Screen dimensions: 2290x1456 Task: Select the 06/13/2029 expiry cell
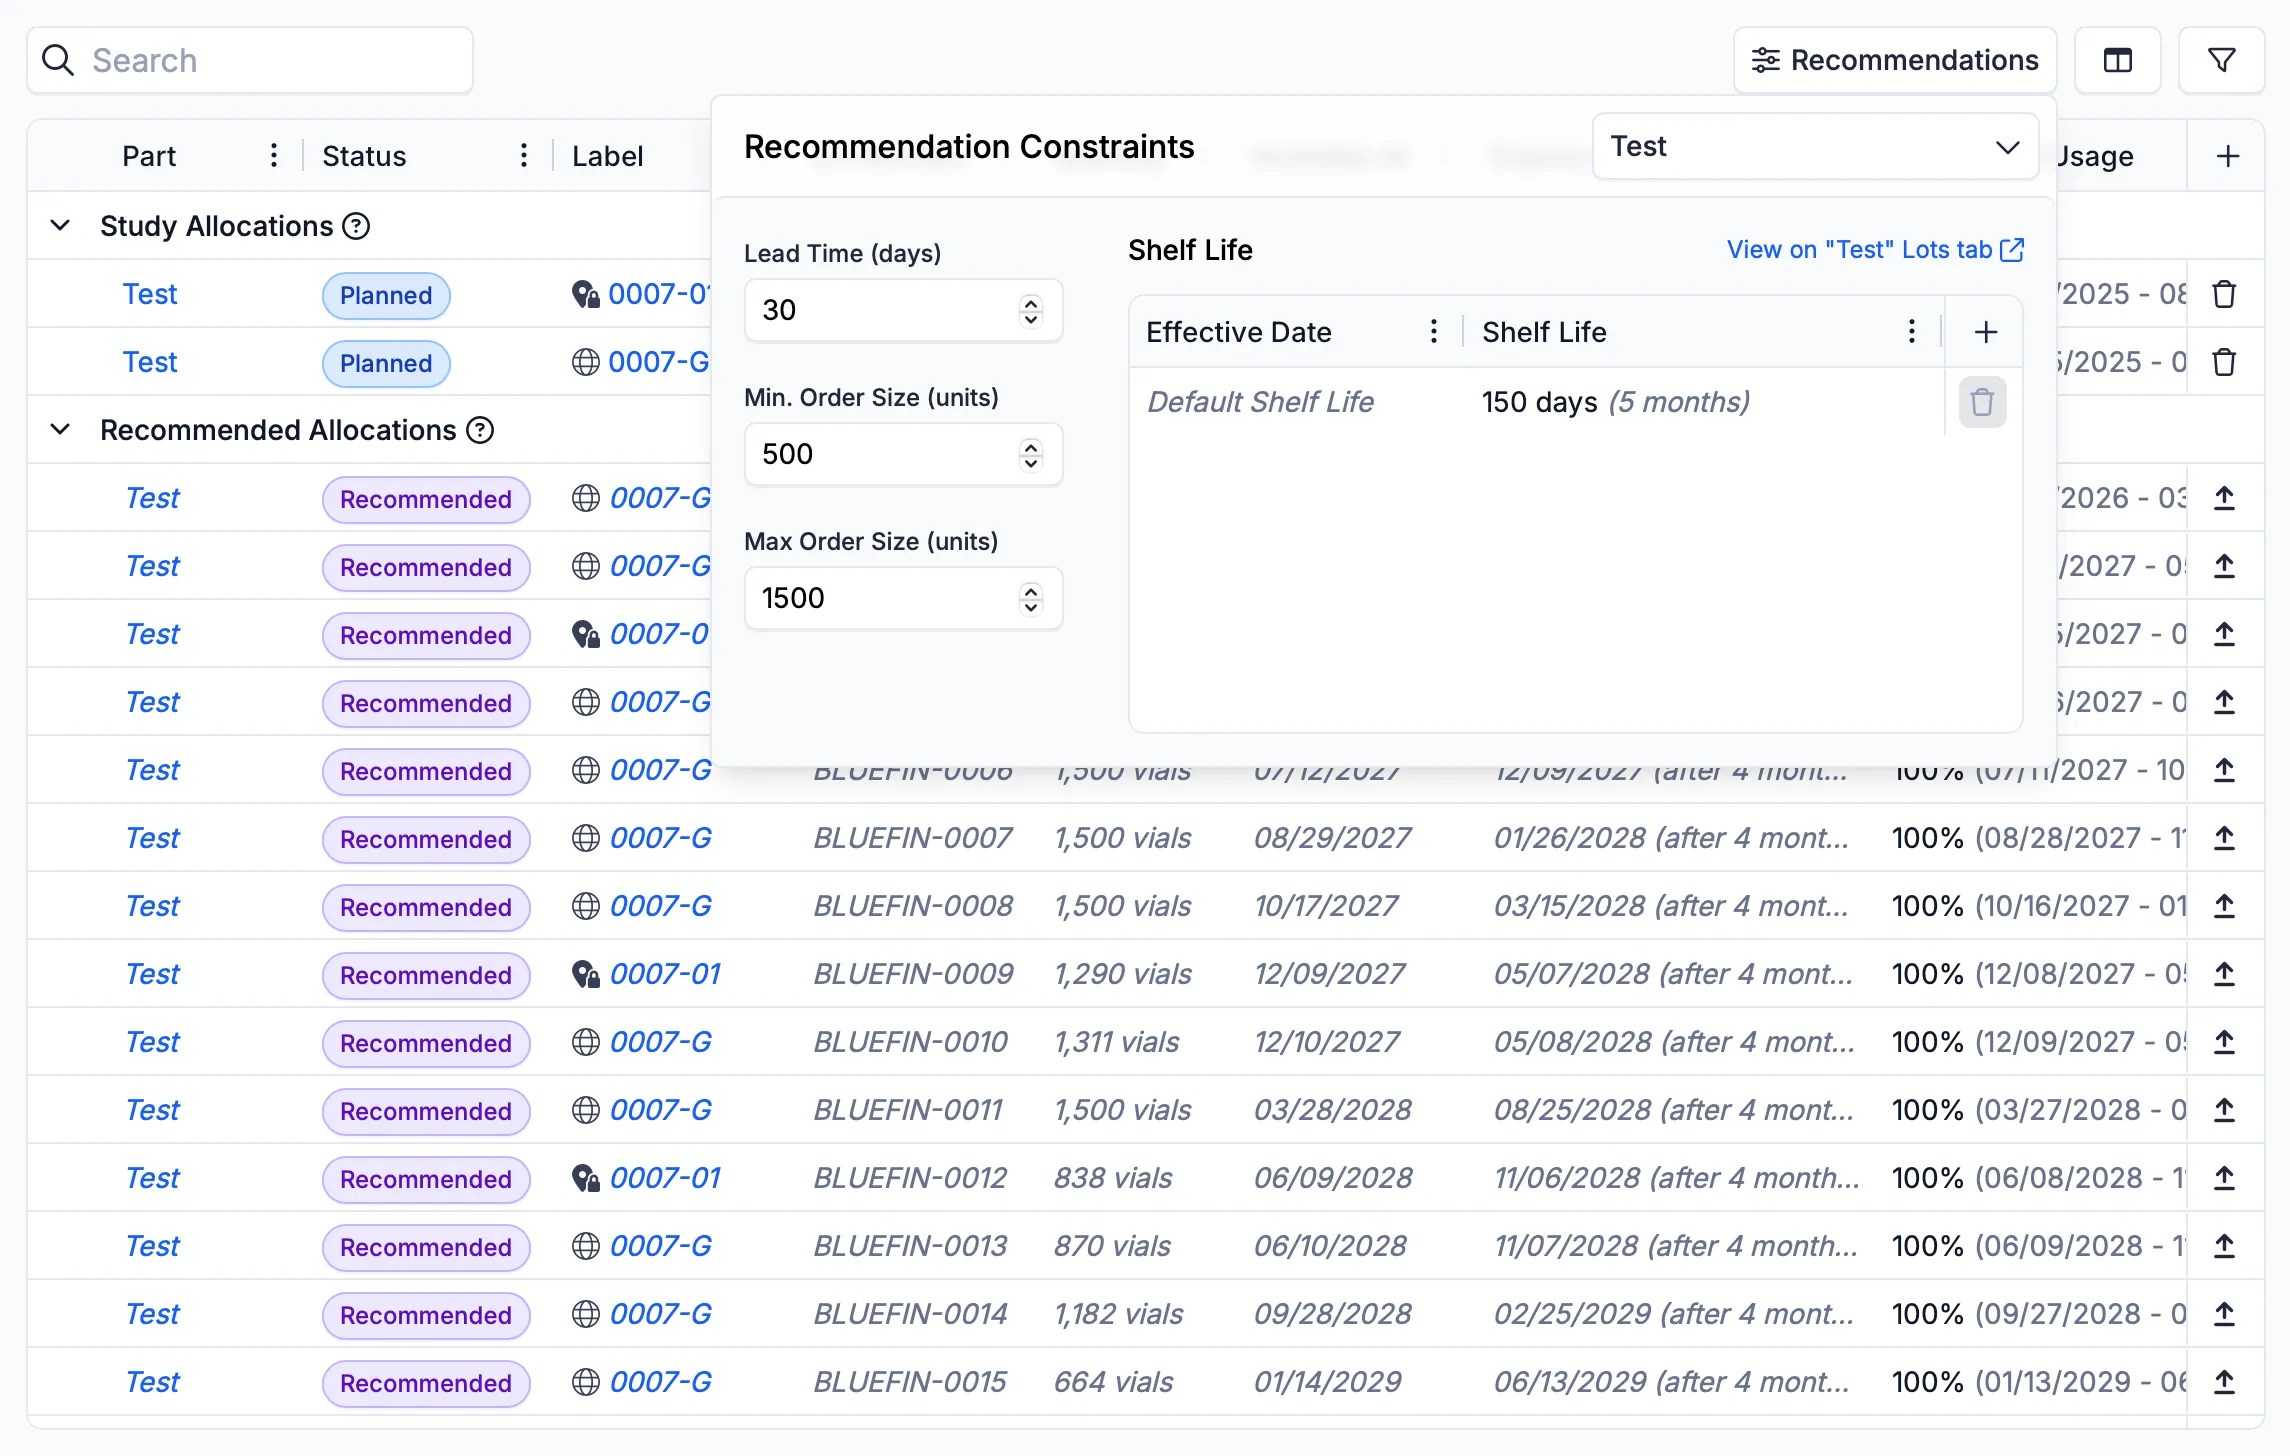coord(1672,1382)
